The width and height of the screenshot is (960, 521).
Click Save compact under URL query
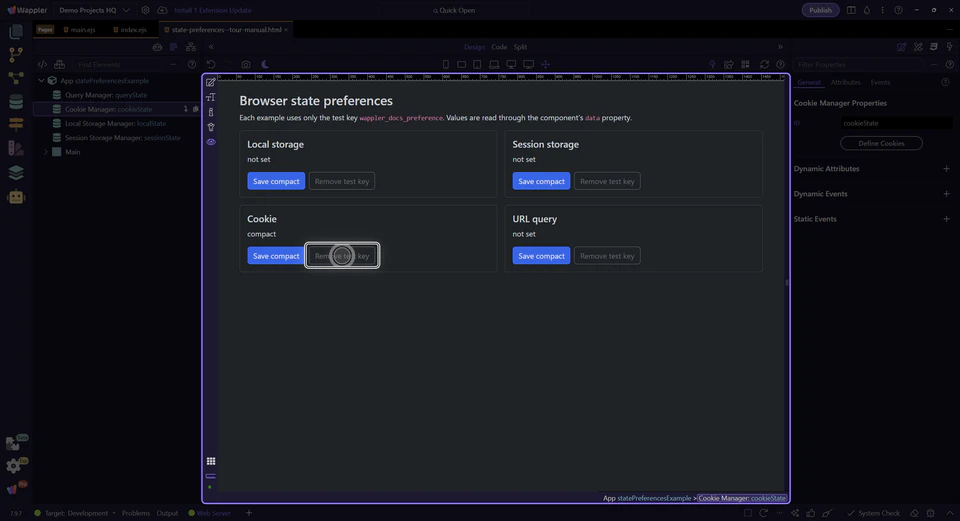click(x=541, y=256)
